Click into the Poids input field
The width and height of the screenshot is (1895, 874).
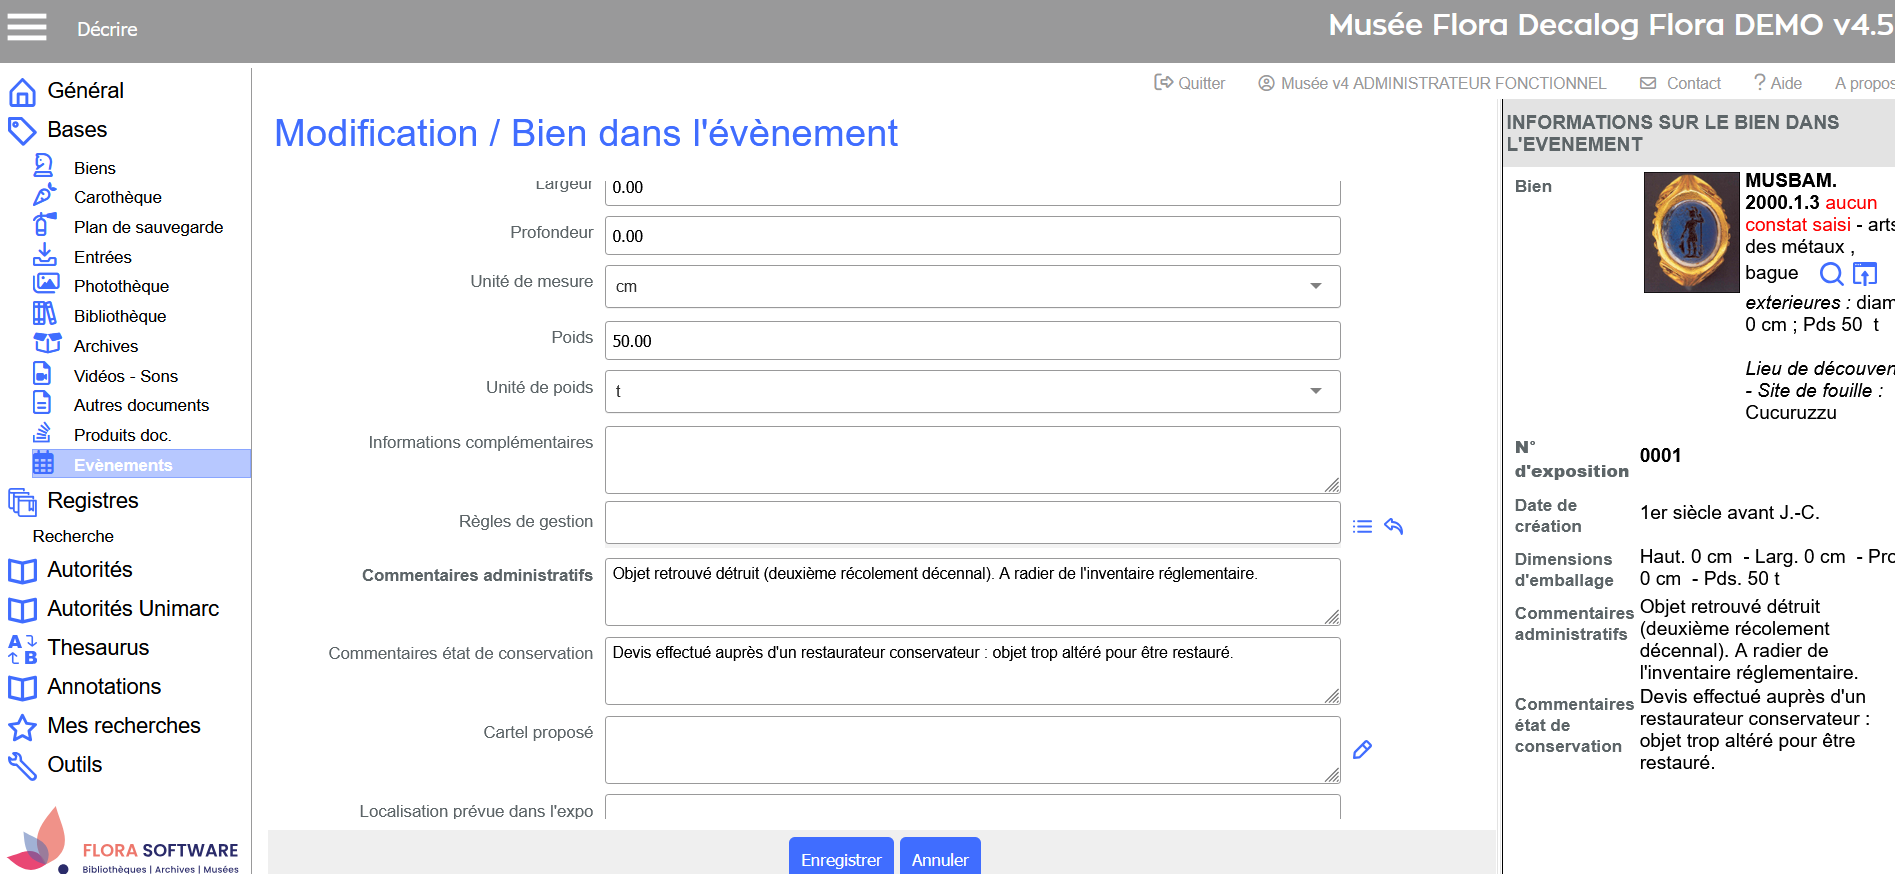(971, 341)
